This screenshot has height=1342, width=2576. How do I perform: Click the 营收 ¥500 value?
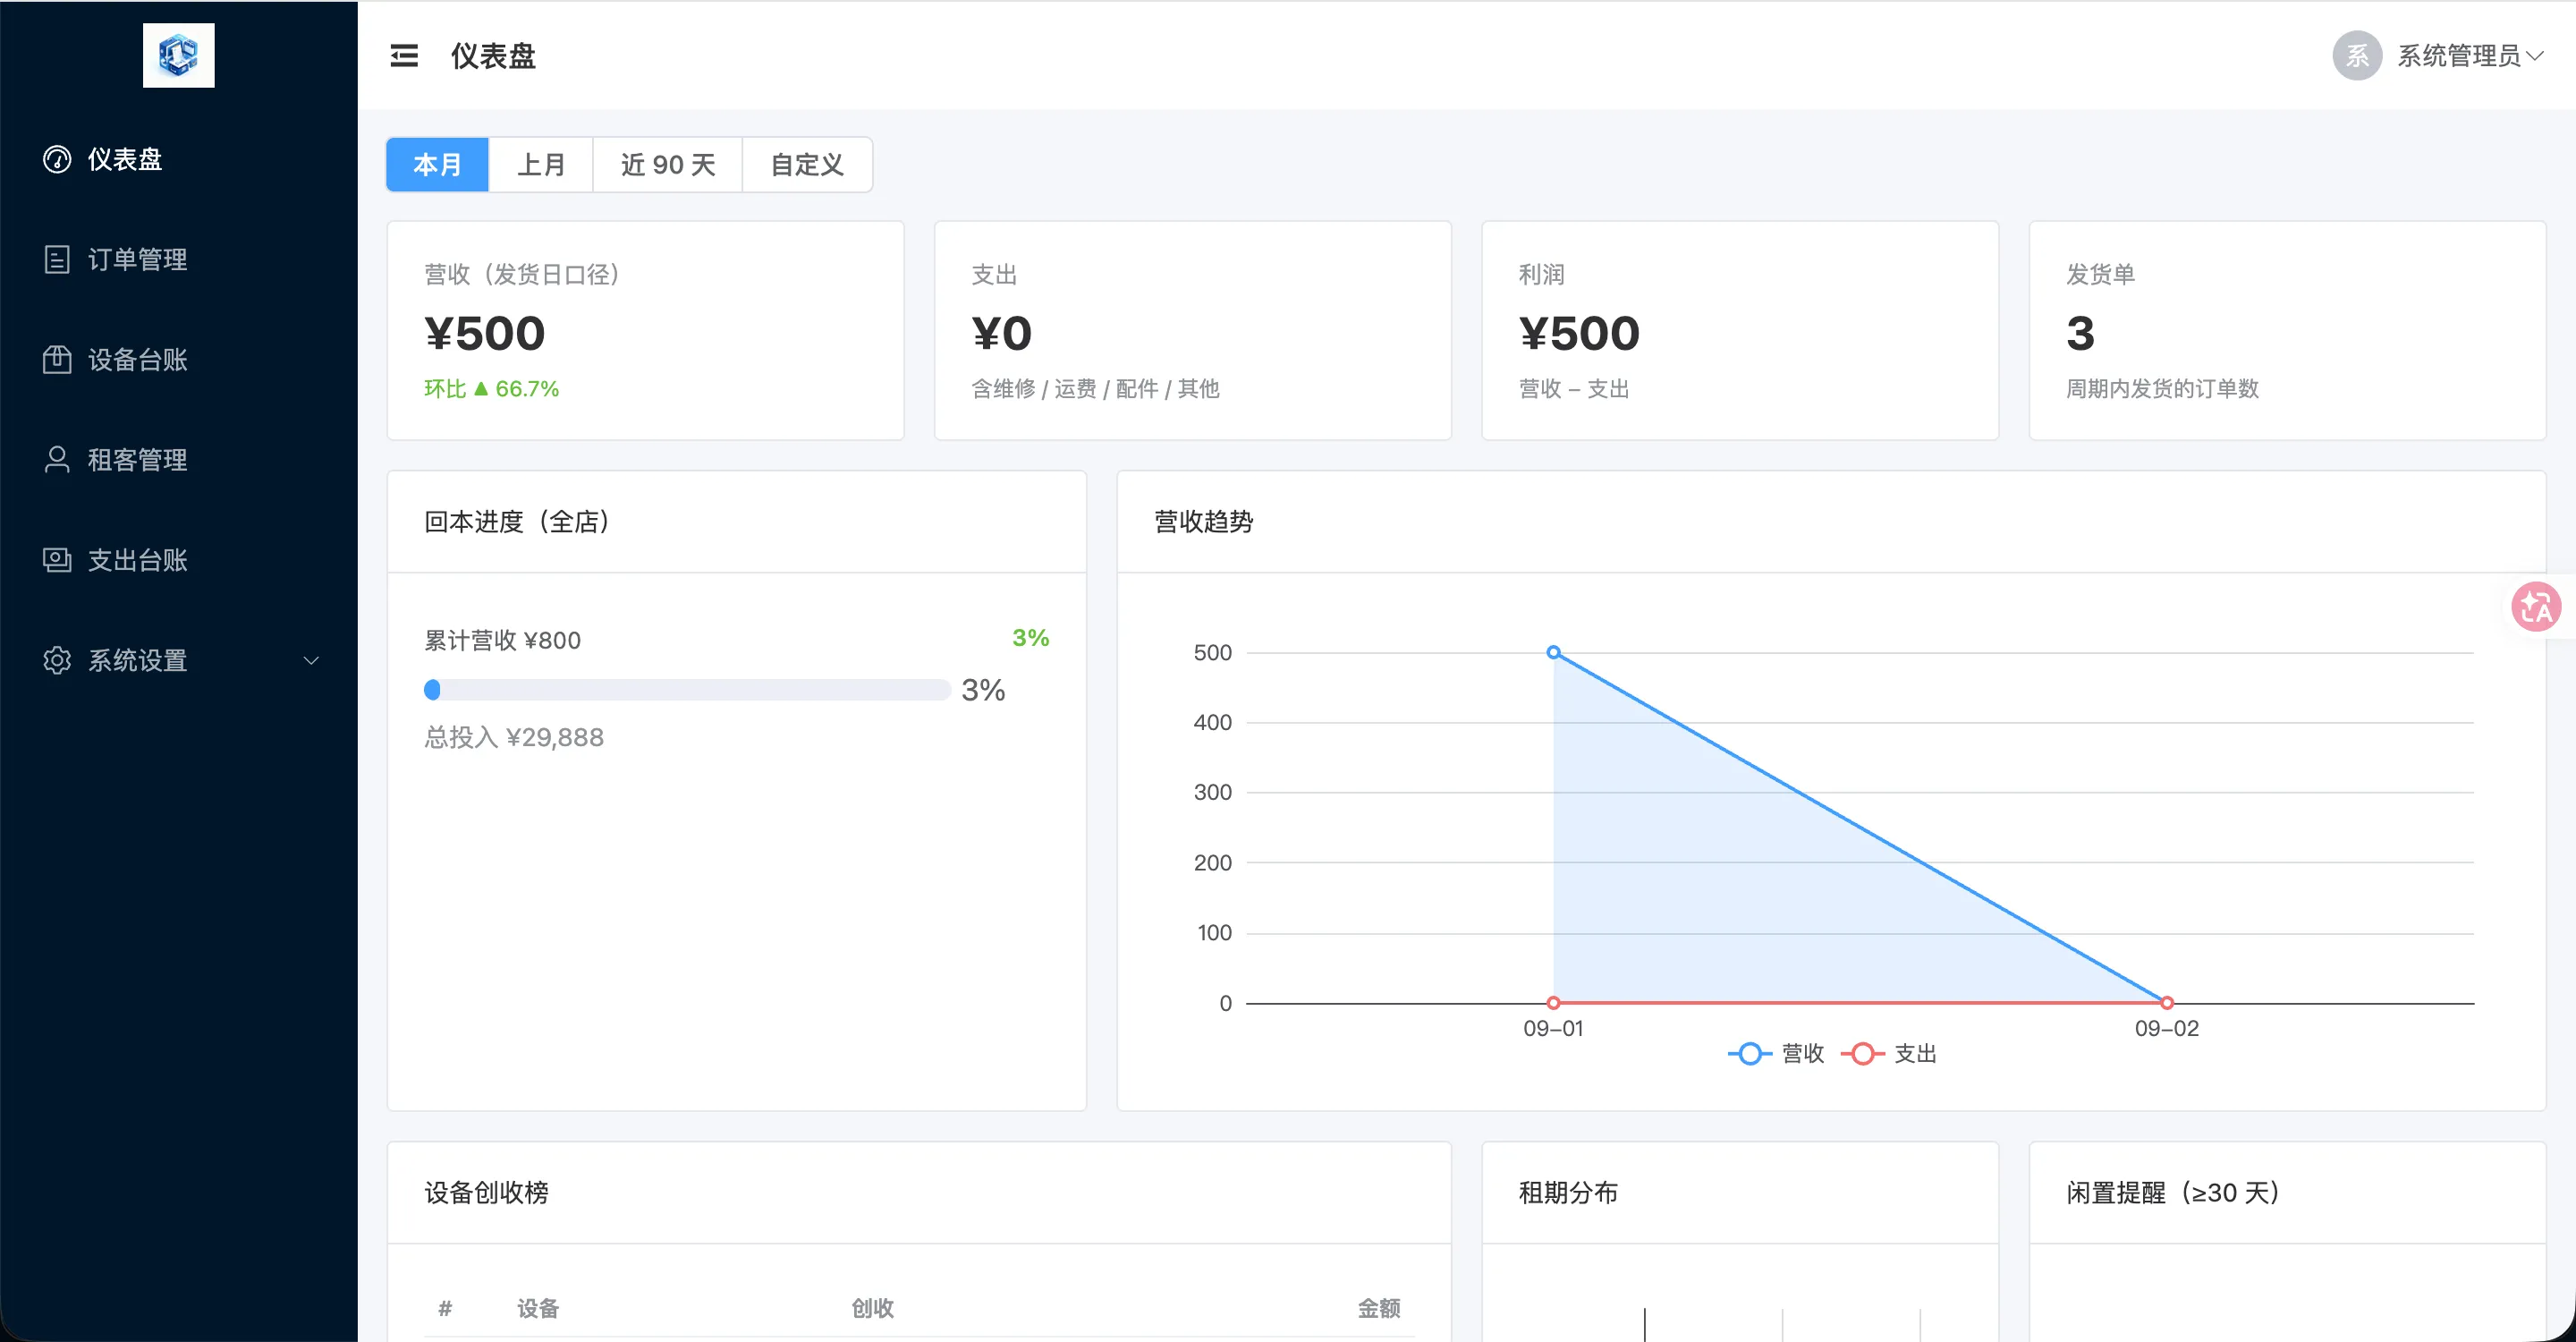point(485,333)
